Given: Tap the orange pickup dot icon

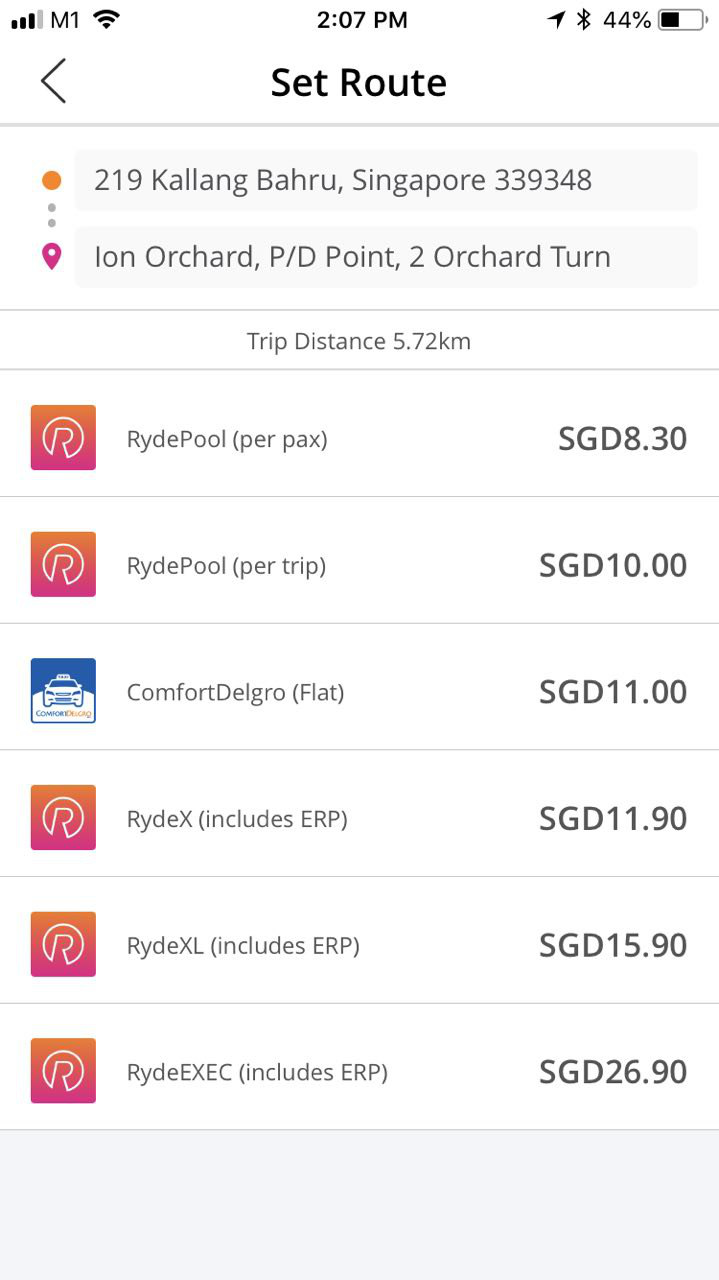Looking at the screenshot, I should coord(52,181).
